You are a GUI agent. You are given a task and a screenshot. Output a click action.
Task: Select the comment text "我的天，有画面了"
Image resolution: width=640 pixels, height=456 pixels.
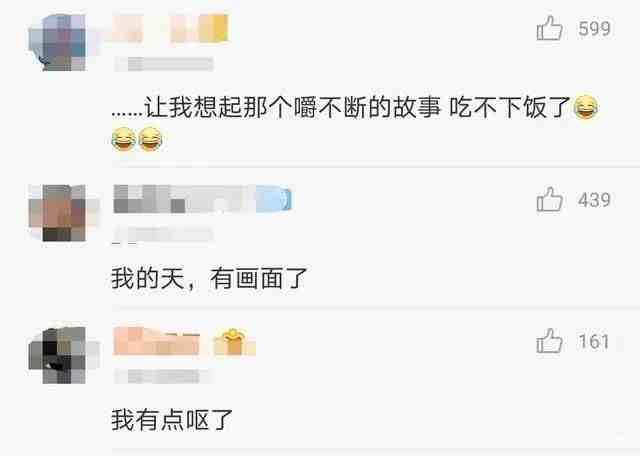click(x=209, y=279)
